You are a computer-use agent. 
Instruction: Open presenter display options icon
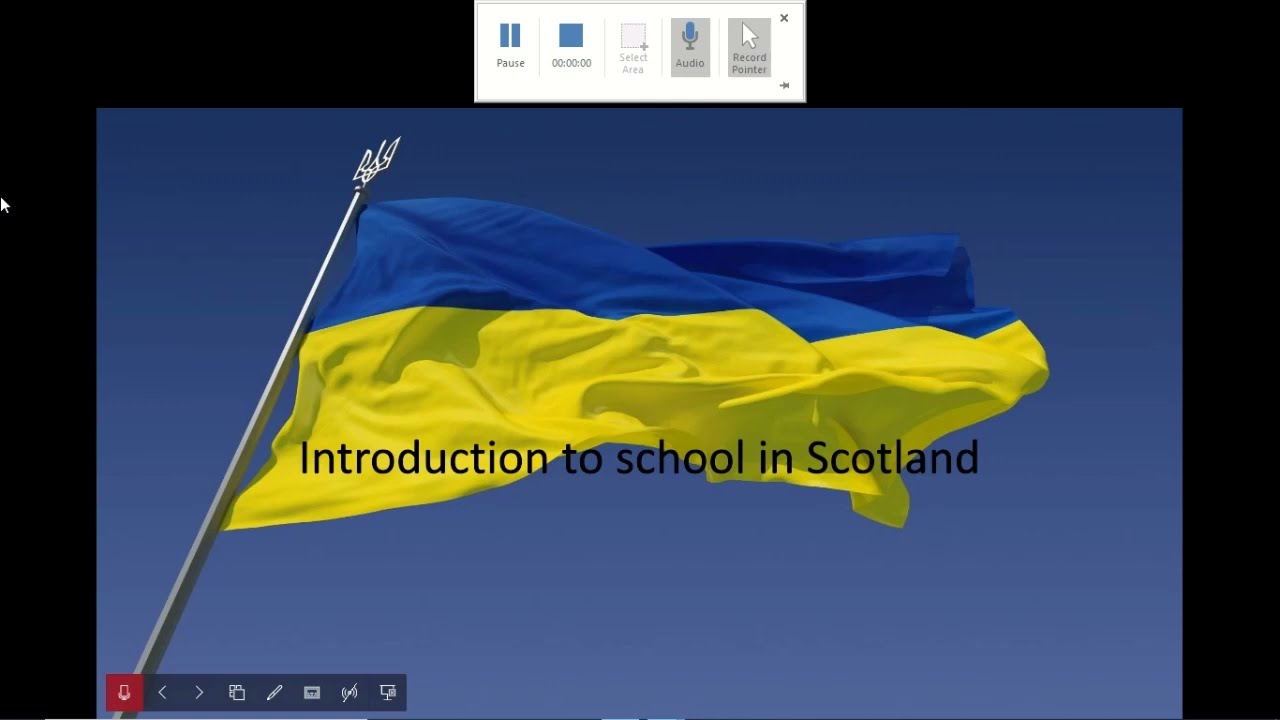388,693
